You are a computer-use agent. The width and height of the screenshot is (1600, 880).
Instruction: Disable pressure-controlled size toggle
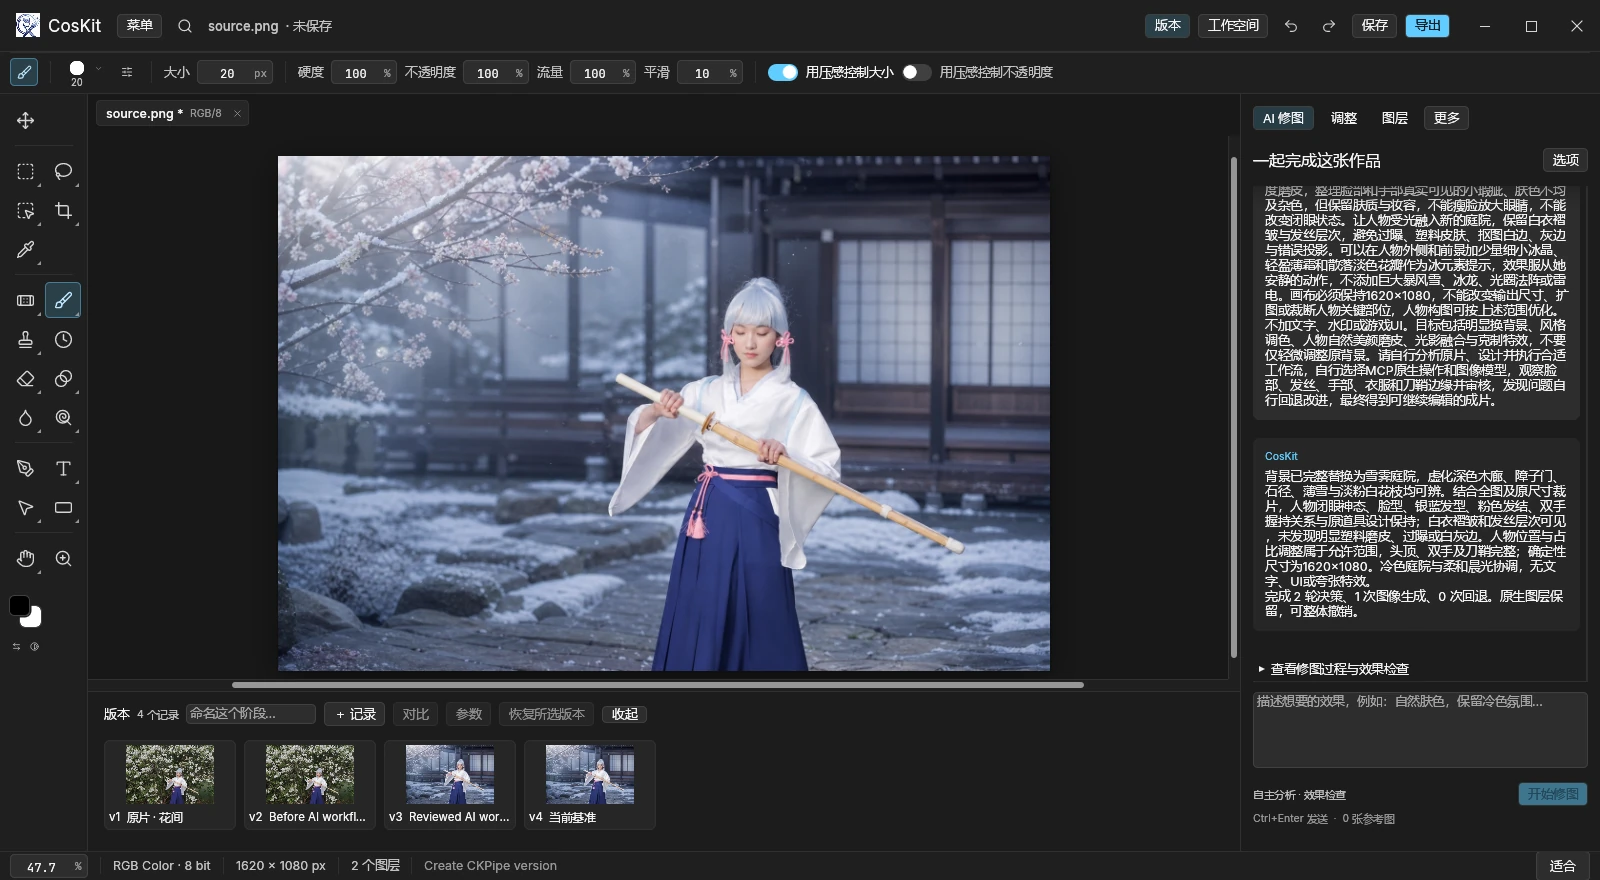(x=783, y=72)
